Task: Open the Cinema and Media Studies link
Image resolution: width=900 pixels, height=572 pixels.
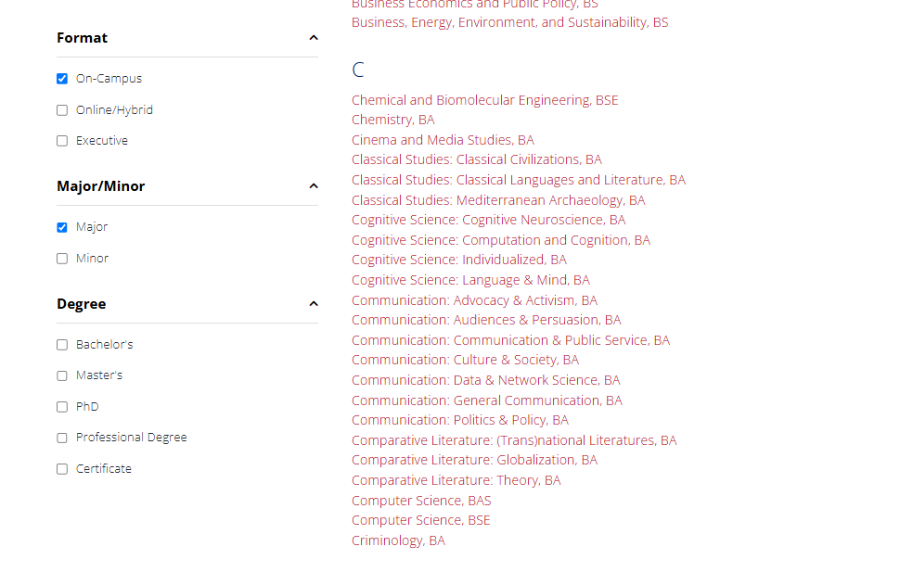Action: pyautogui.click(x=443, y=140)
